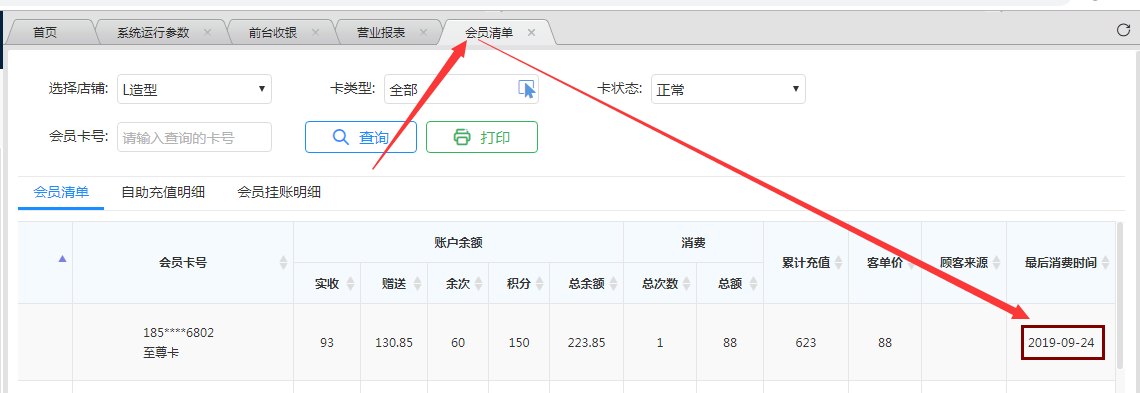Switch to the 系统运行参数 tab
The width and height of the screenshot is (1140, 393).
153,33
